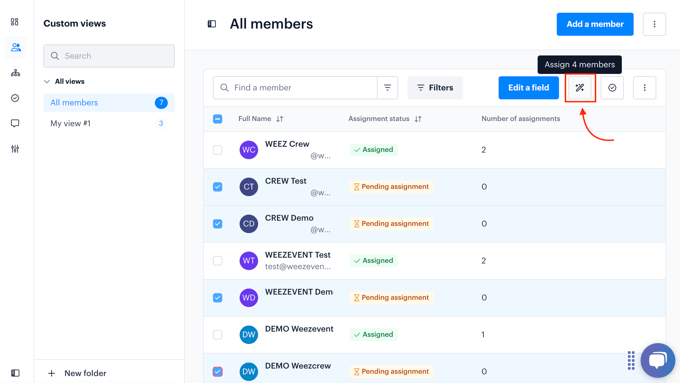Sort by Assignment status arrows icon
The image size is (680, 383).
click(418, 119)
